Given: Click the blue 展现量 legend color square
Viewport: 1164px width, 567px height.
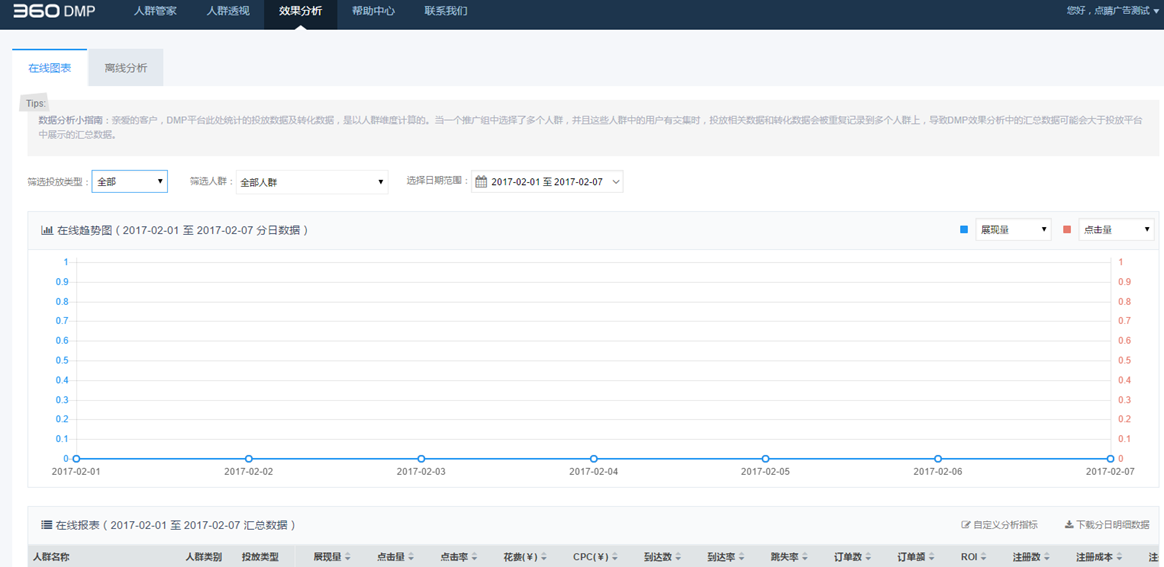Looking at the screenshot, I should 964,230.
